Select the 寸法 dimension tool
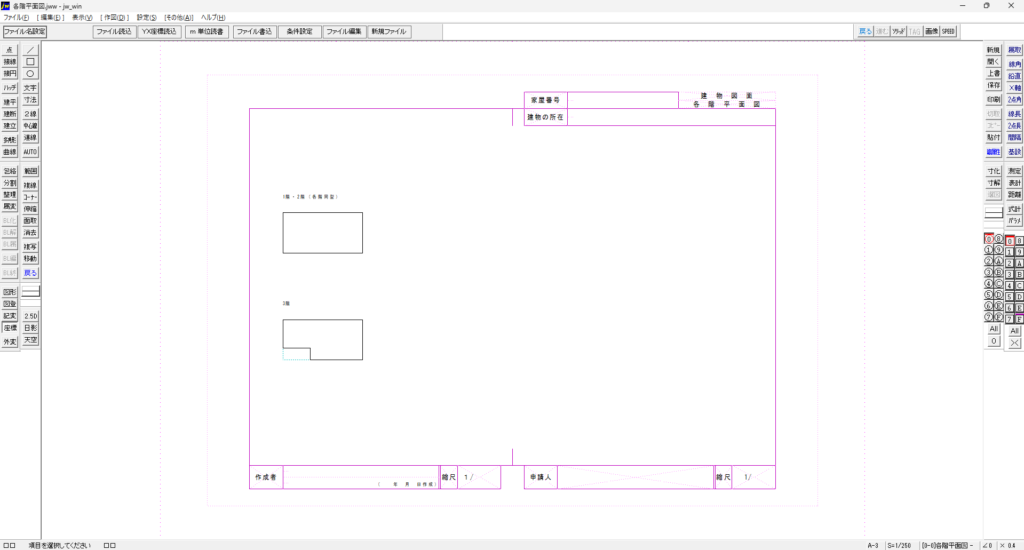1024x550 pixels. [30, 100]
